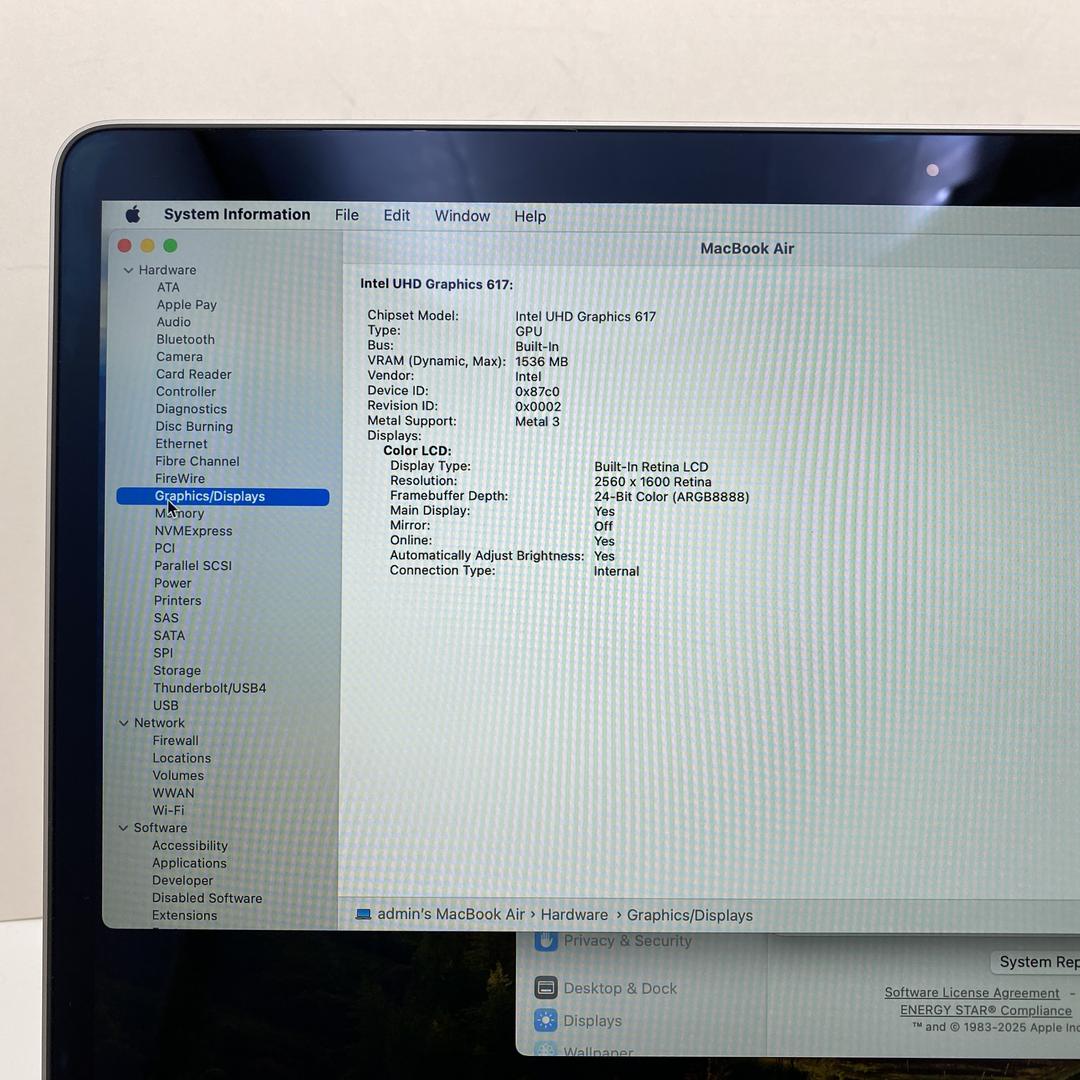
Task: Select Fibre Channel in the sidebar
Action: click(x=197, y=461)
